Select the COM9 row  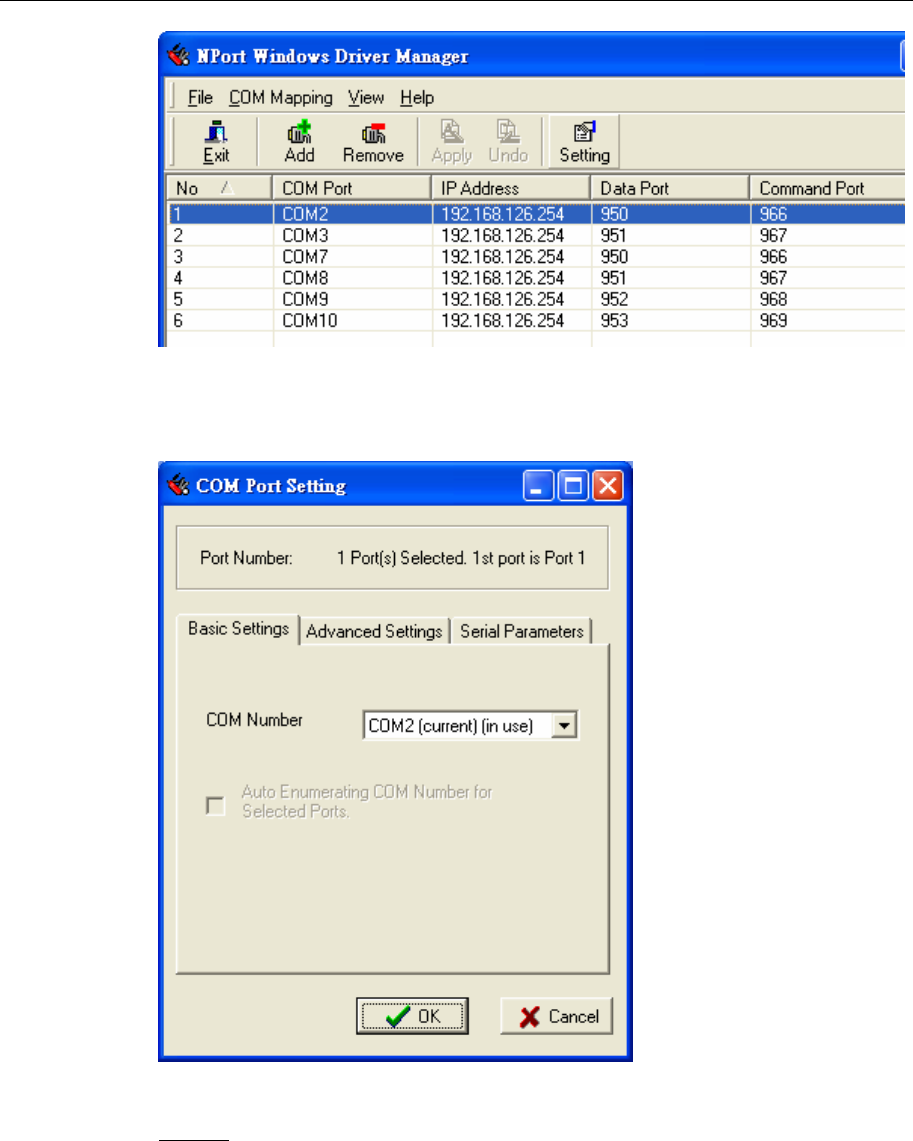[537, 298]
